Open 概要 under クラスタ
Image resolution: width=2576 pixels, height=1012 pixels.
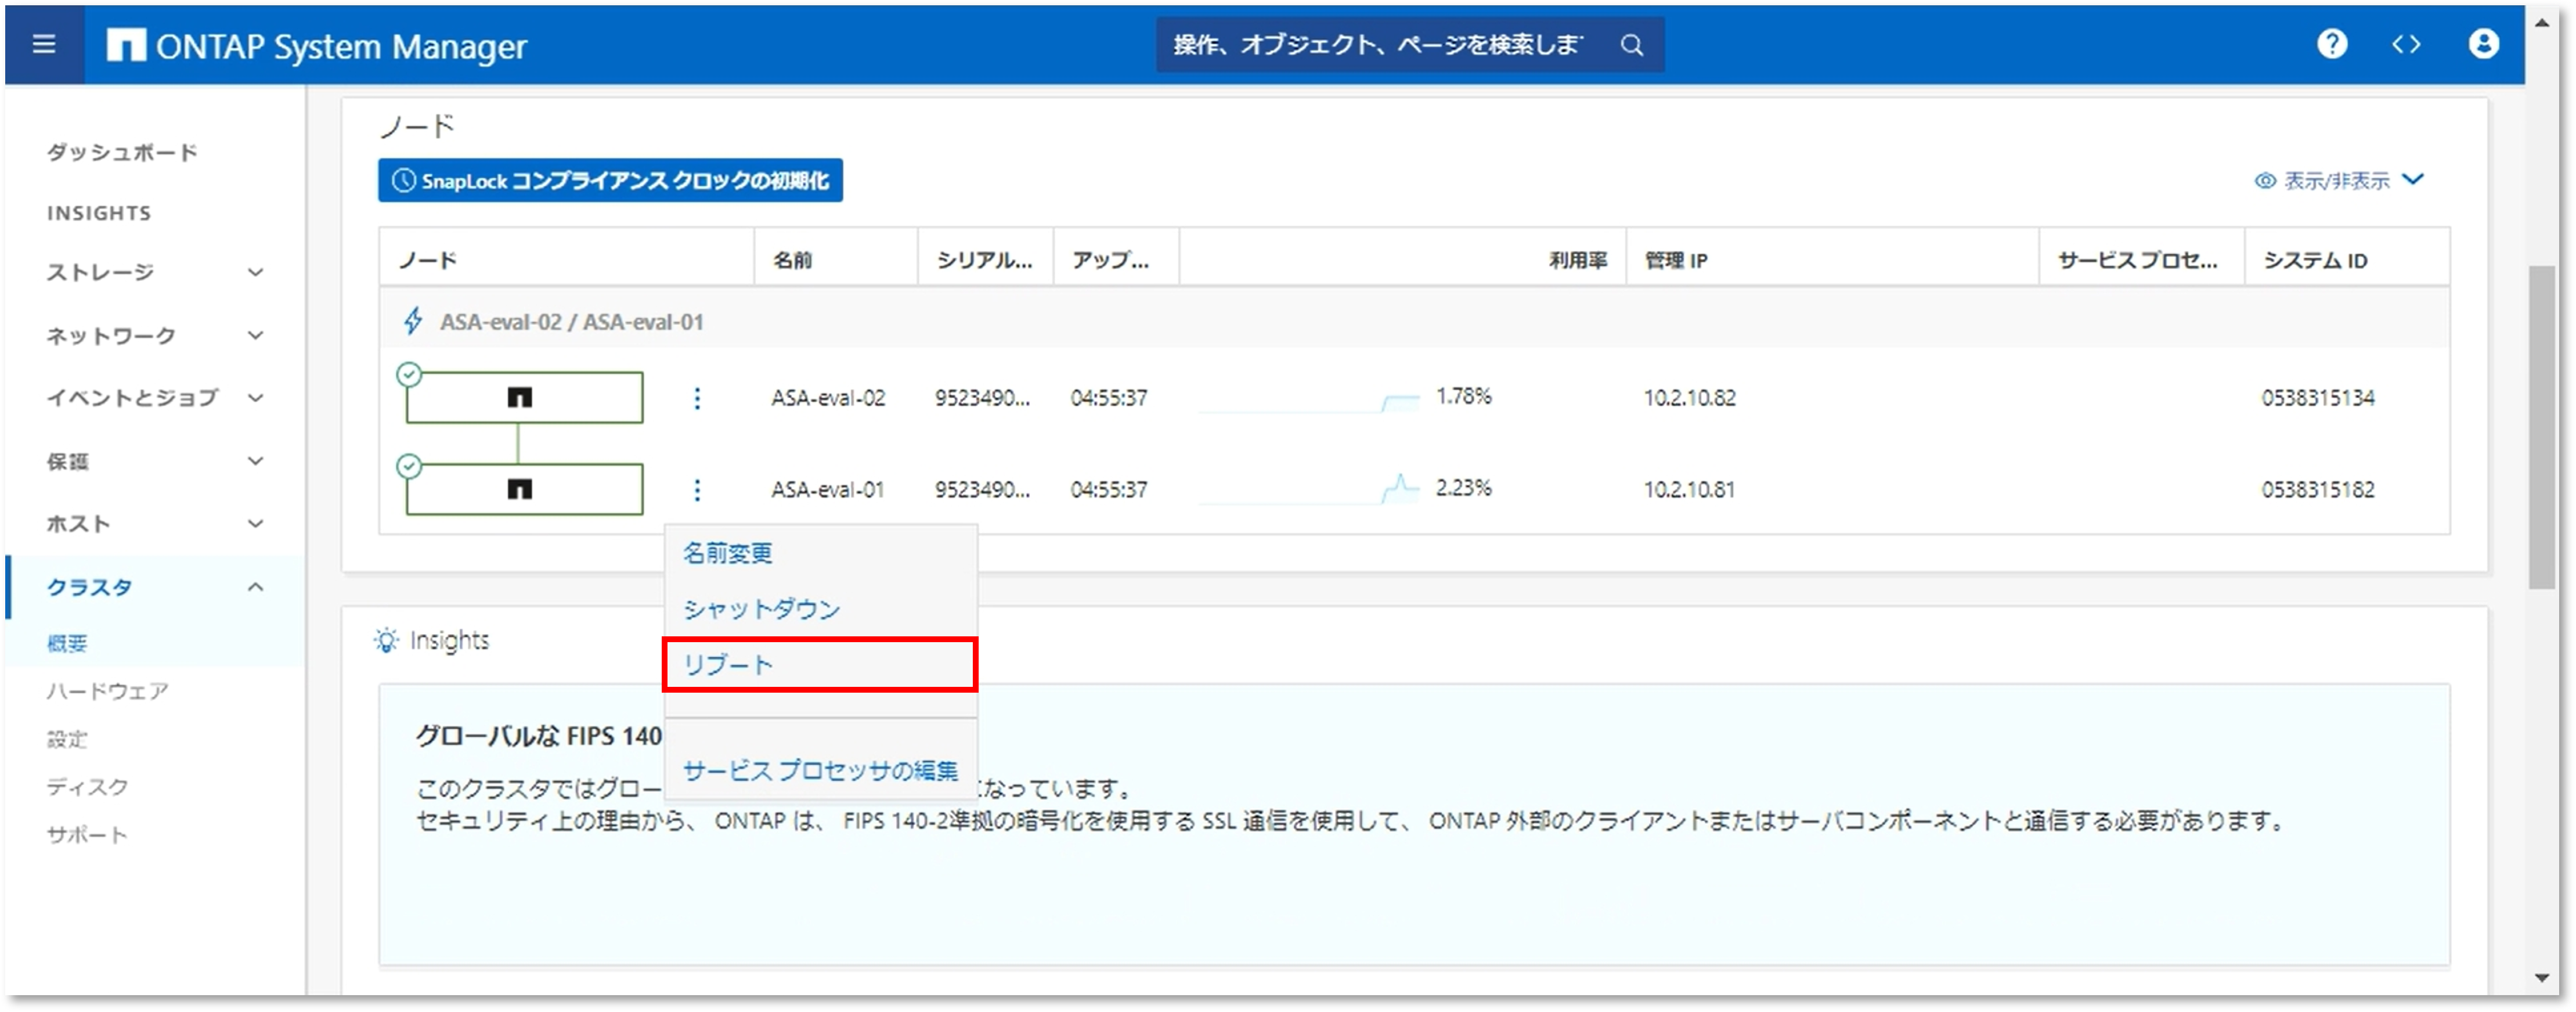click(67, 643)
